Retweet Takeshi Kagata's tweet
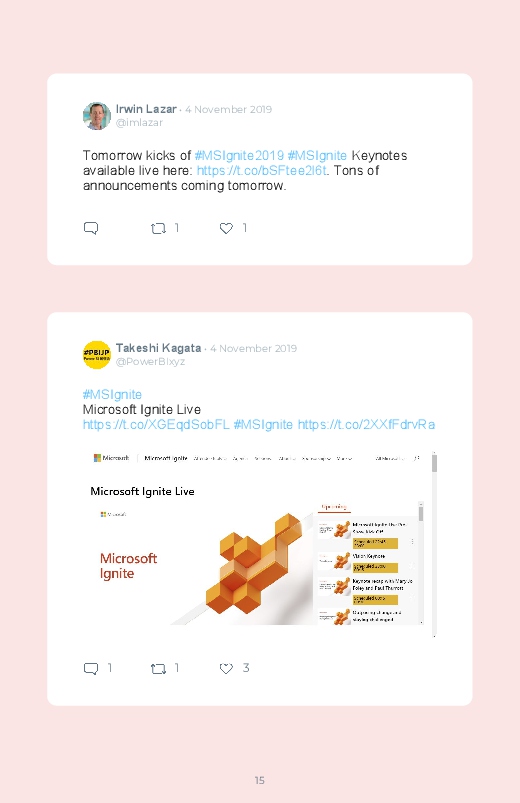 pyautogui.click(x=158, y=668)
